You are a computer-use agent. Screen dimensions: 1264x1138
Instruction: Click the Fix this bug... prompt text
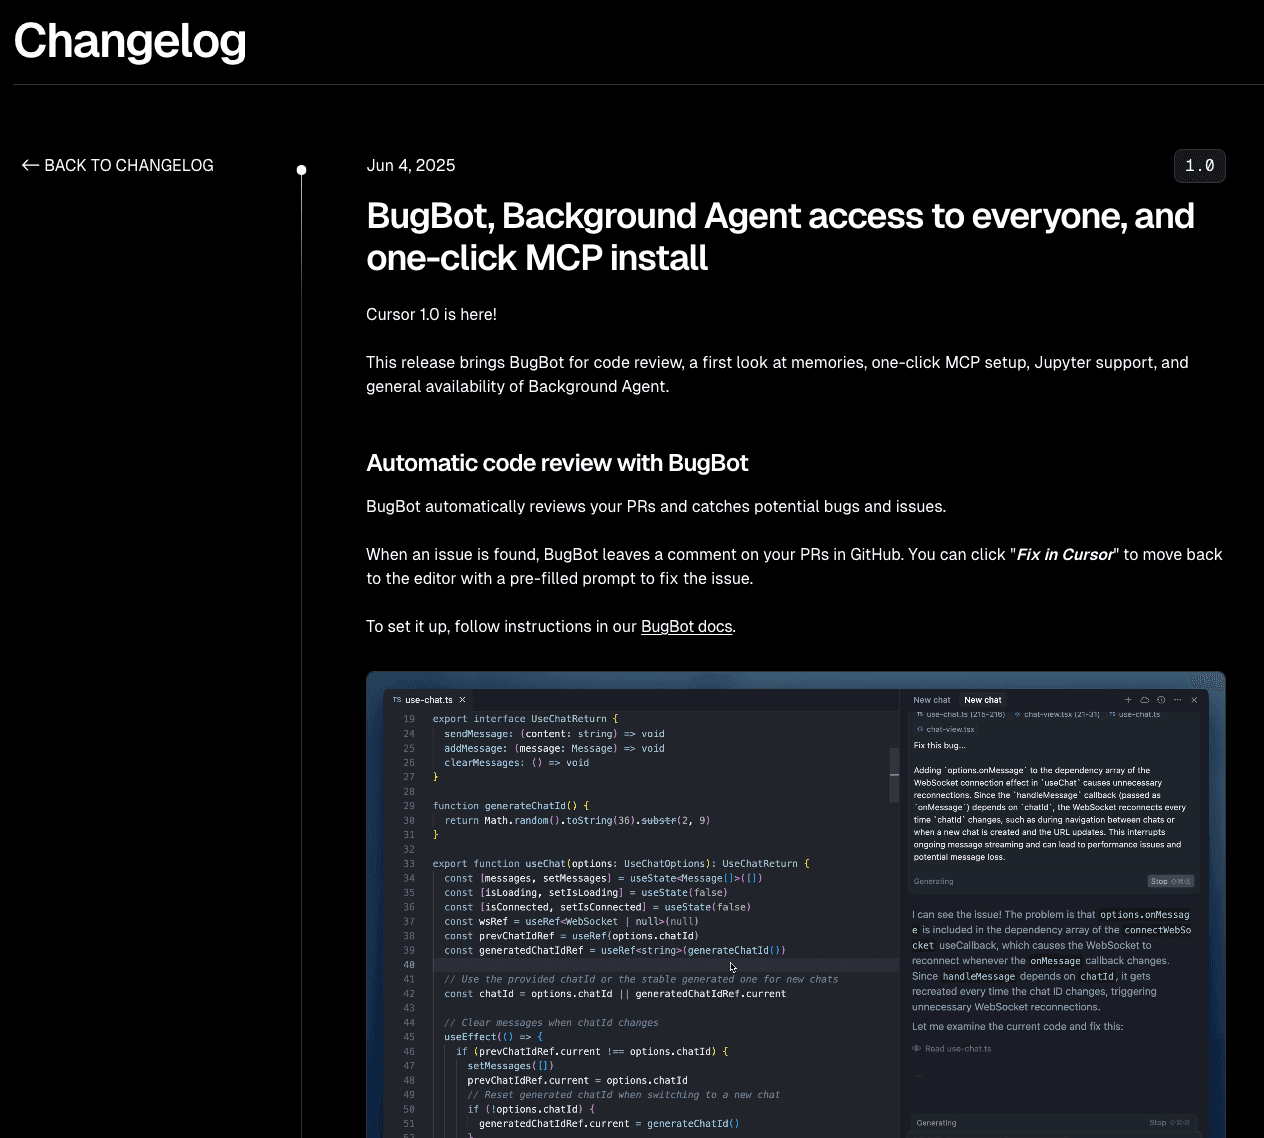[x=939, y=745]
